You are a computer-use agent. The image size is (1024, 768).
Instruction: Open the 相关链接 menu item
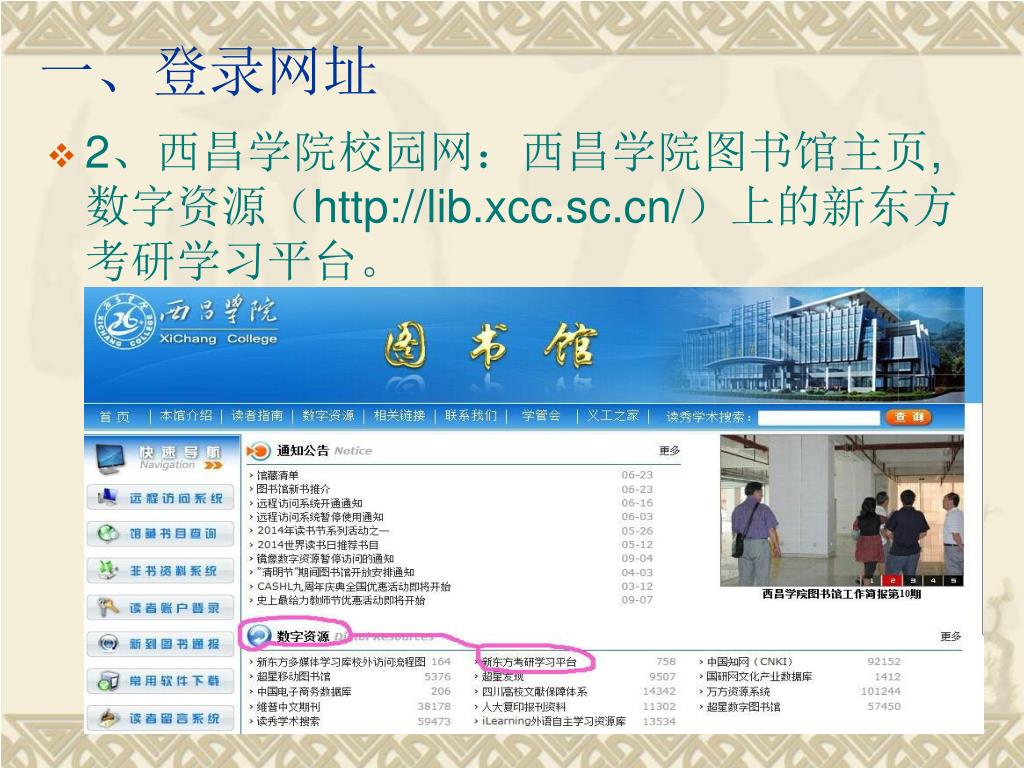pos(400,415)
